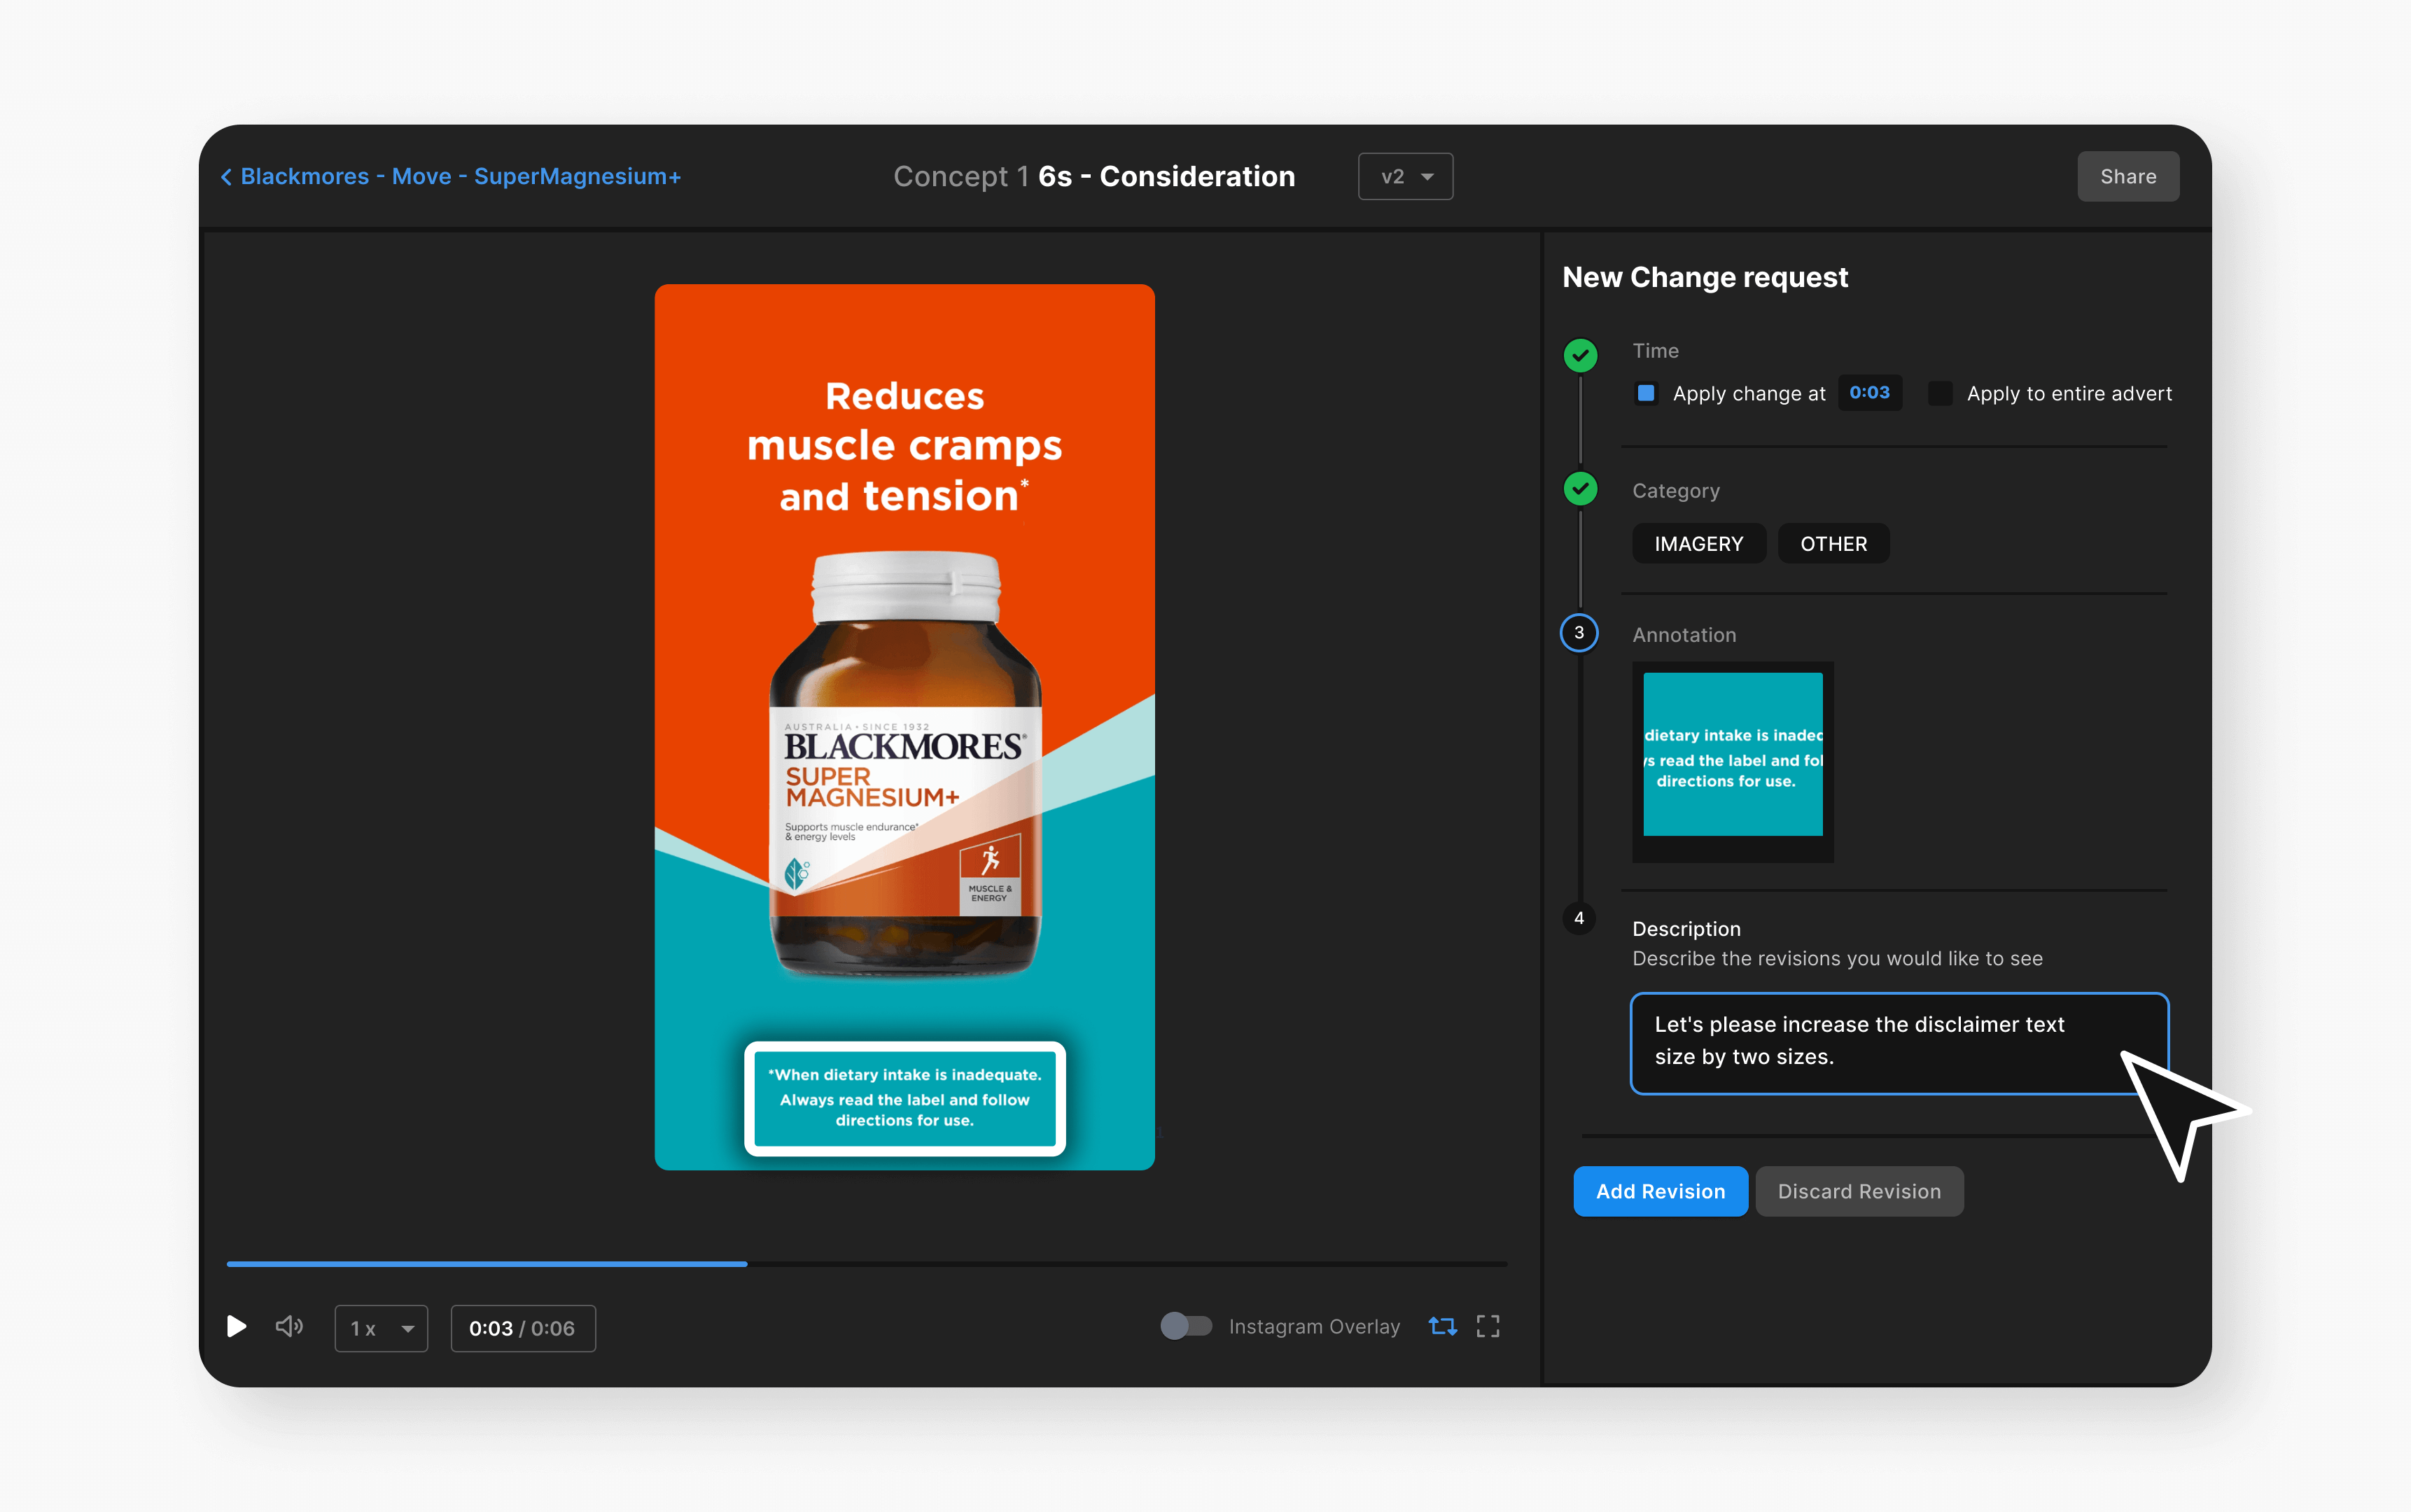Image resolution: width=2411 pixels, height=1512 pixels.
Task: Uncheck the Apply change at checkbox
Action: [x=1646, y=393]
